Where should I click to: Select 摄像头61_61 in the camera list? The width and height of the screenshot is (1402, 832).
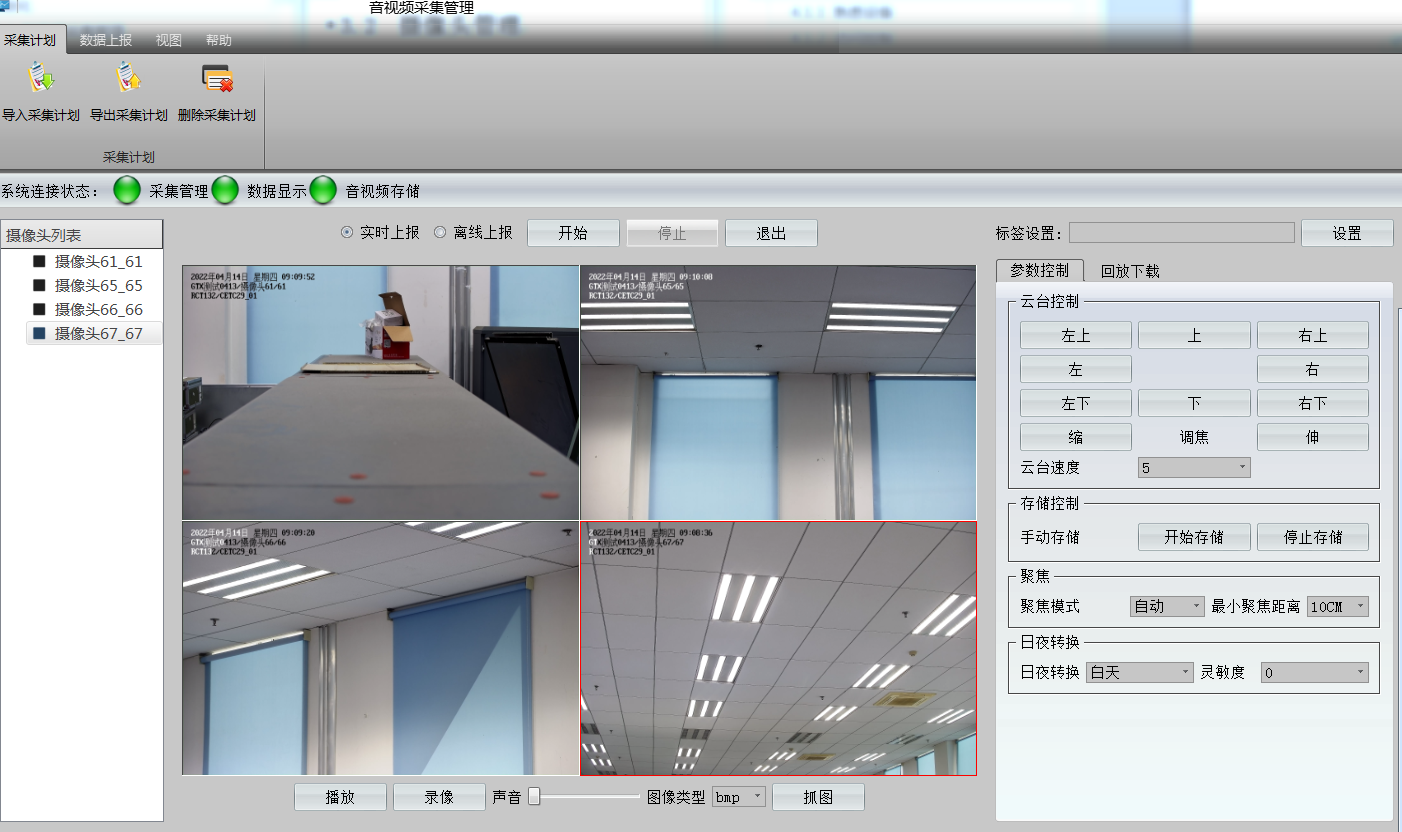pos(98,262)
